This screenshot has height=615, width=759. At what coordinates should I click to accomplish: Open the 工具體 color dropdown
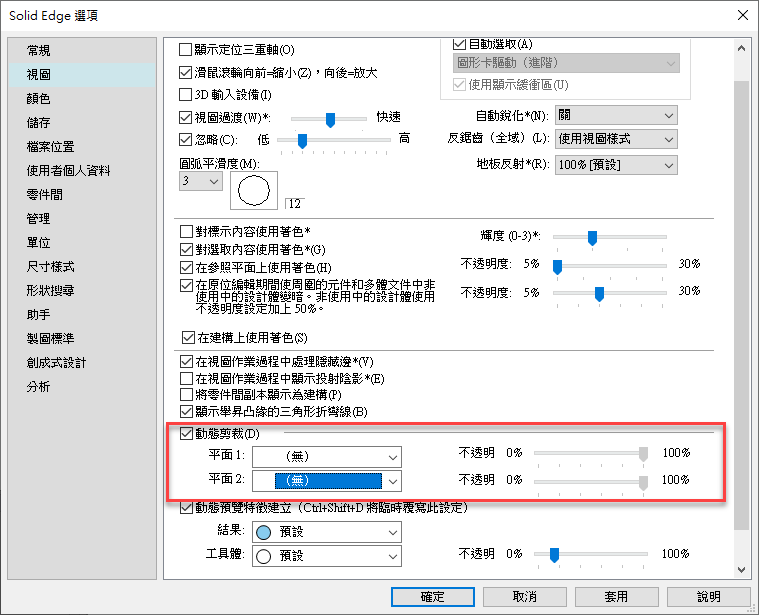coord(327,556)
